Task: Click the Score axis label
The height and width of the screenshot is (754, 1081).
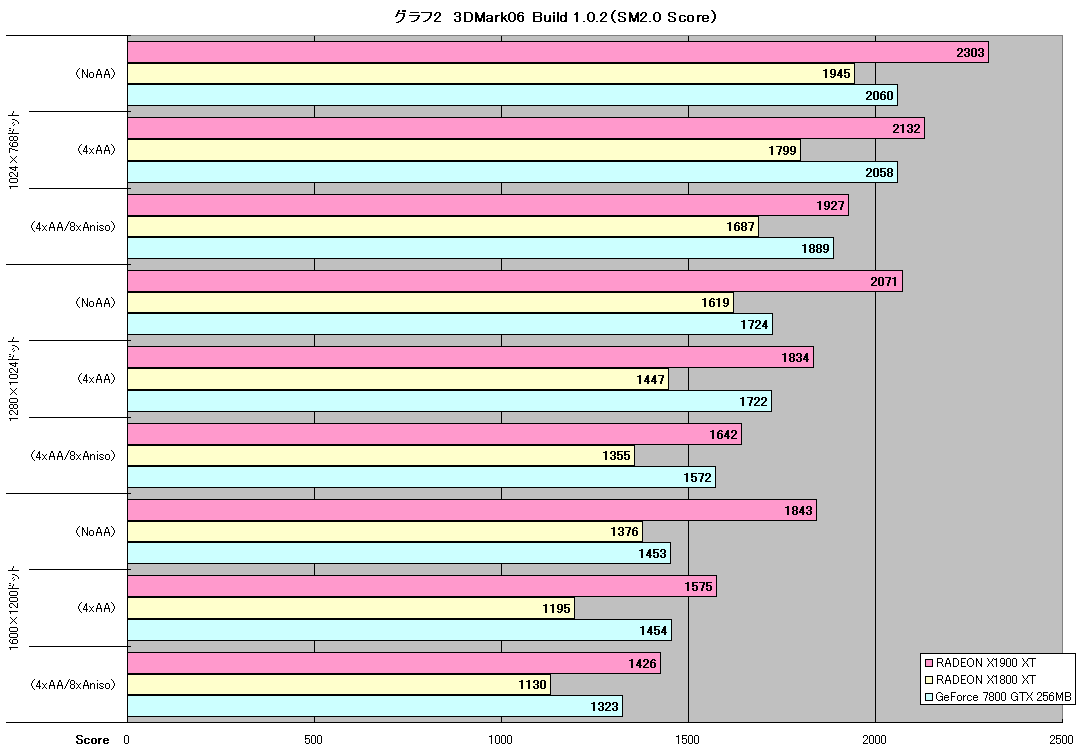Action: point(92,740)
